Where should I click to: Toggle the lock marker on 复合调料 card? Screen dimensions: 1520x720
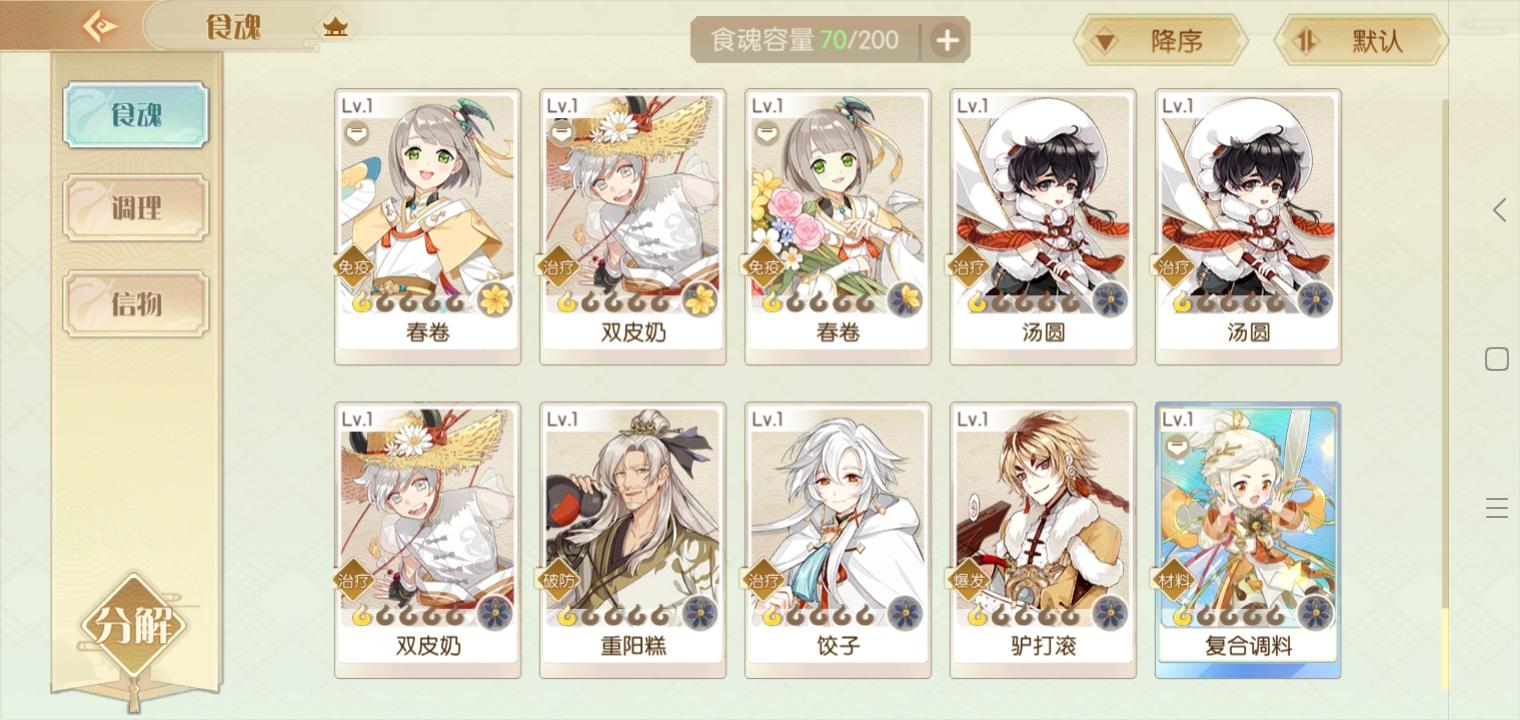(x=1177, y=447)
